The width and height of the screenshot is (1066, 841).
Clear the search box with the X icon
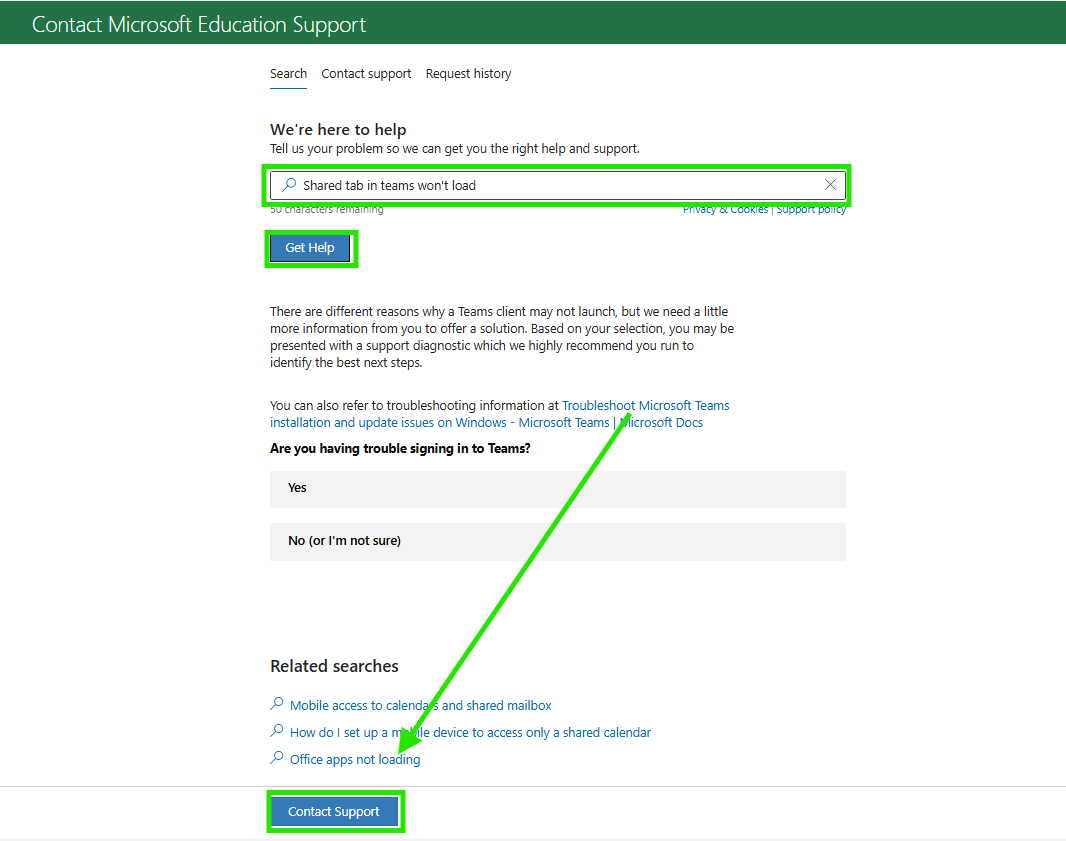830,185
